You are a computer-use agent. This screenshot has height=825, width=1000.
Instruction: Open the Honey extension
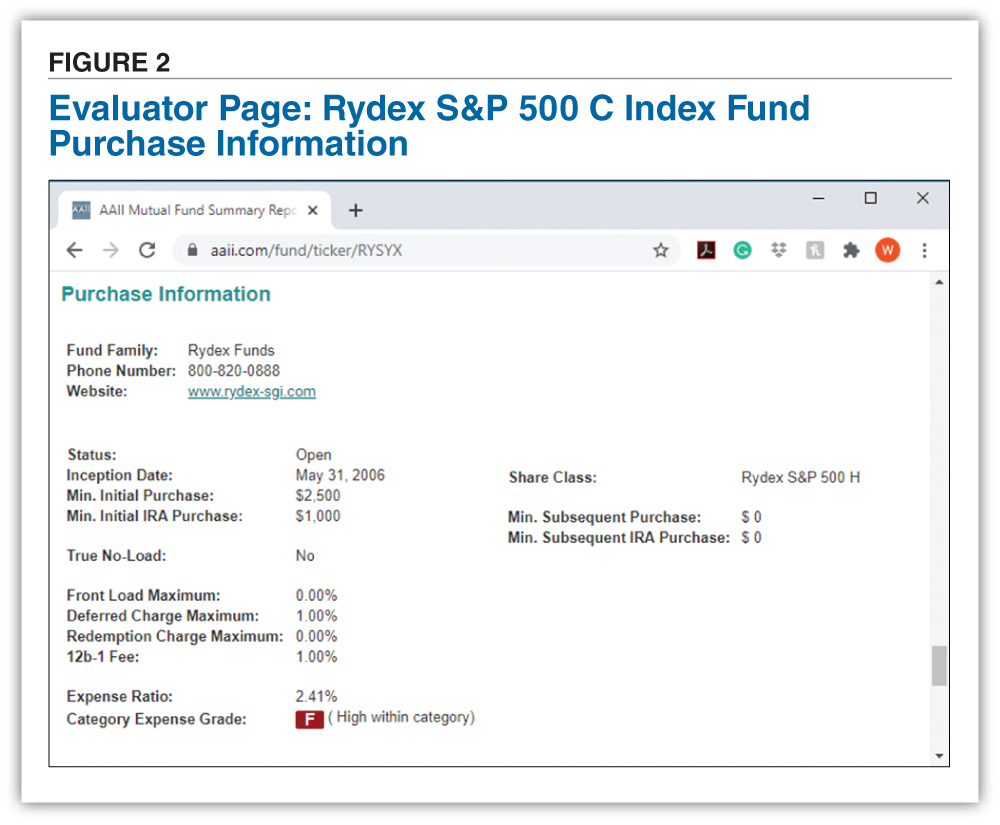[x=814, y=250]
